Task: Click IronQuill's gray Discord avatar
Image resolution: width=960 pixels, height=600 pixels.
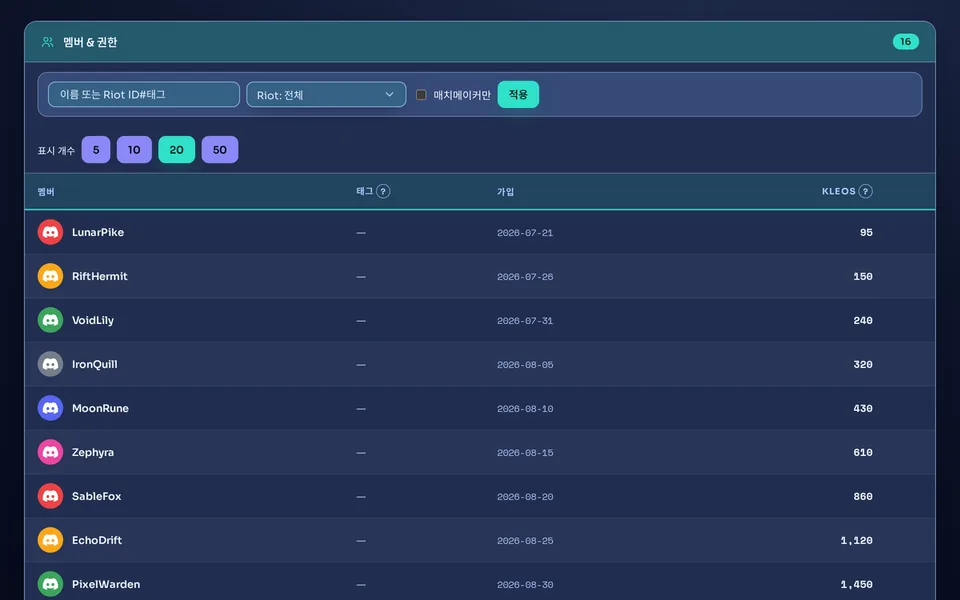Action: 50,364
